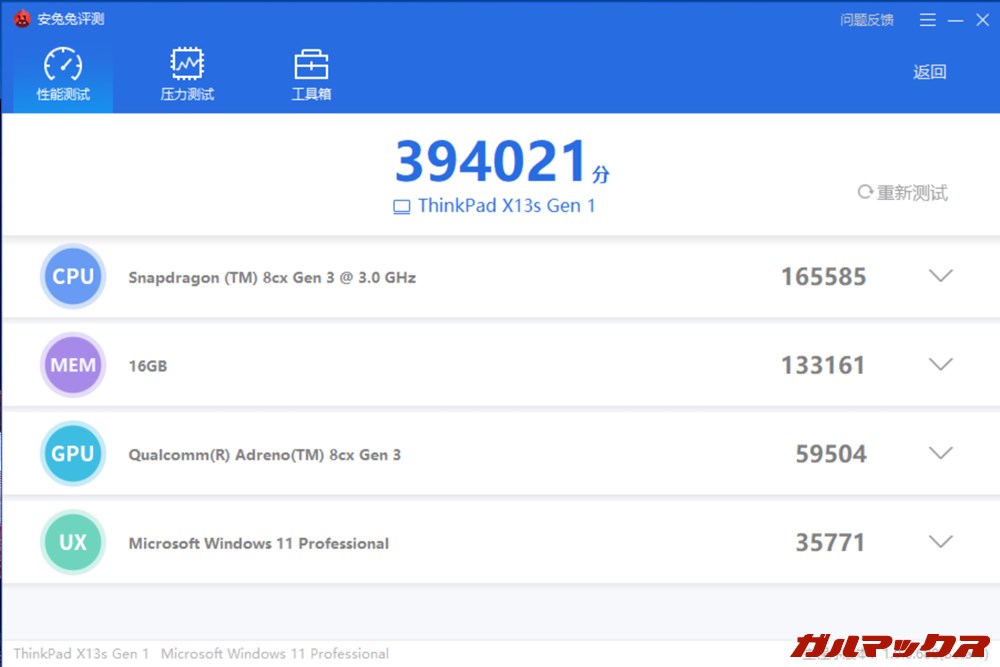Click the total score 394021

pos(490,162)
